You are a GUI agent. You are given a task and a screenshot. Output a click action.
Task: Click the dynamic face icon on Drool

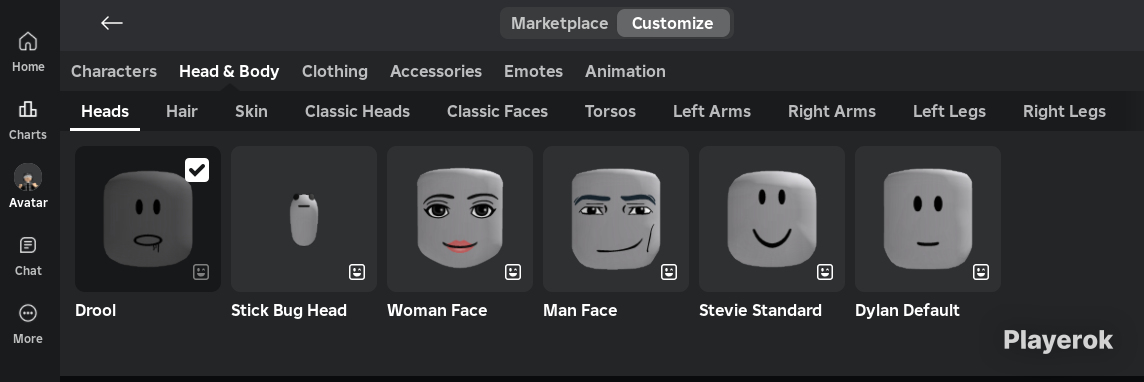coord(201,272)
